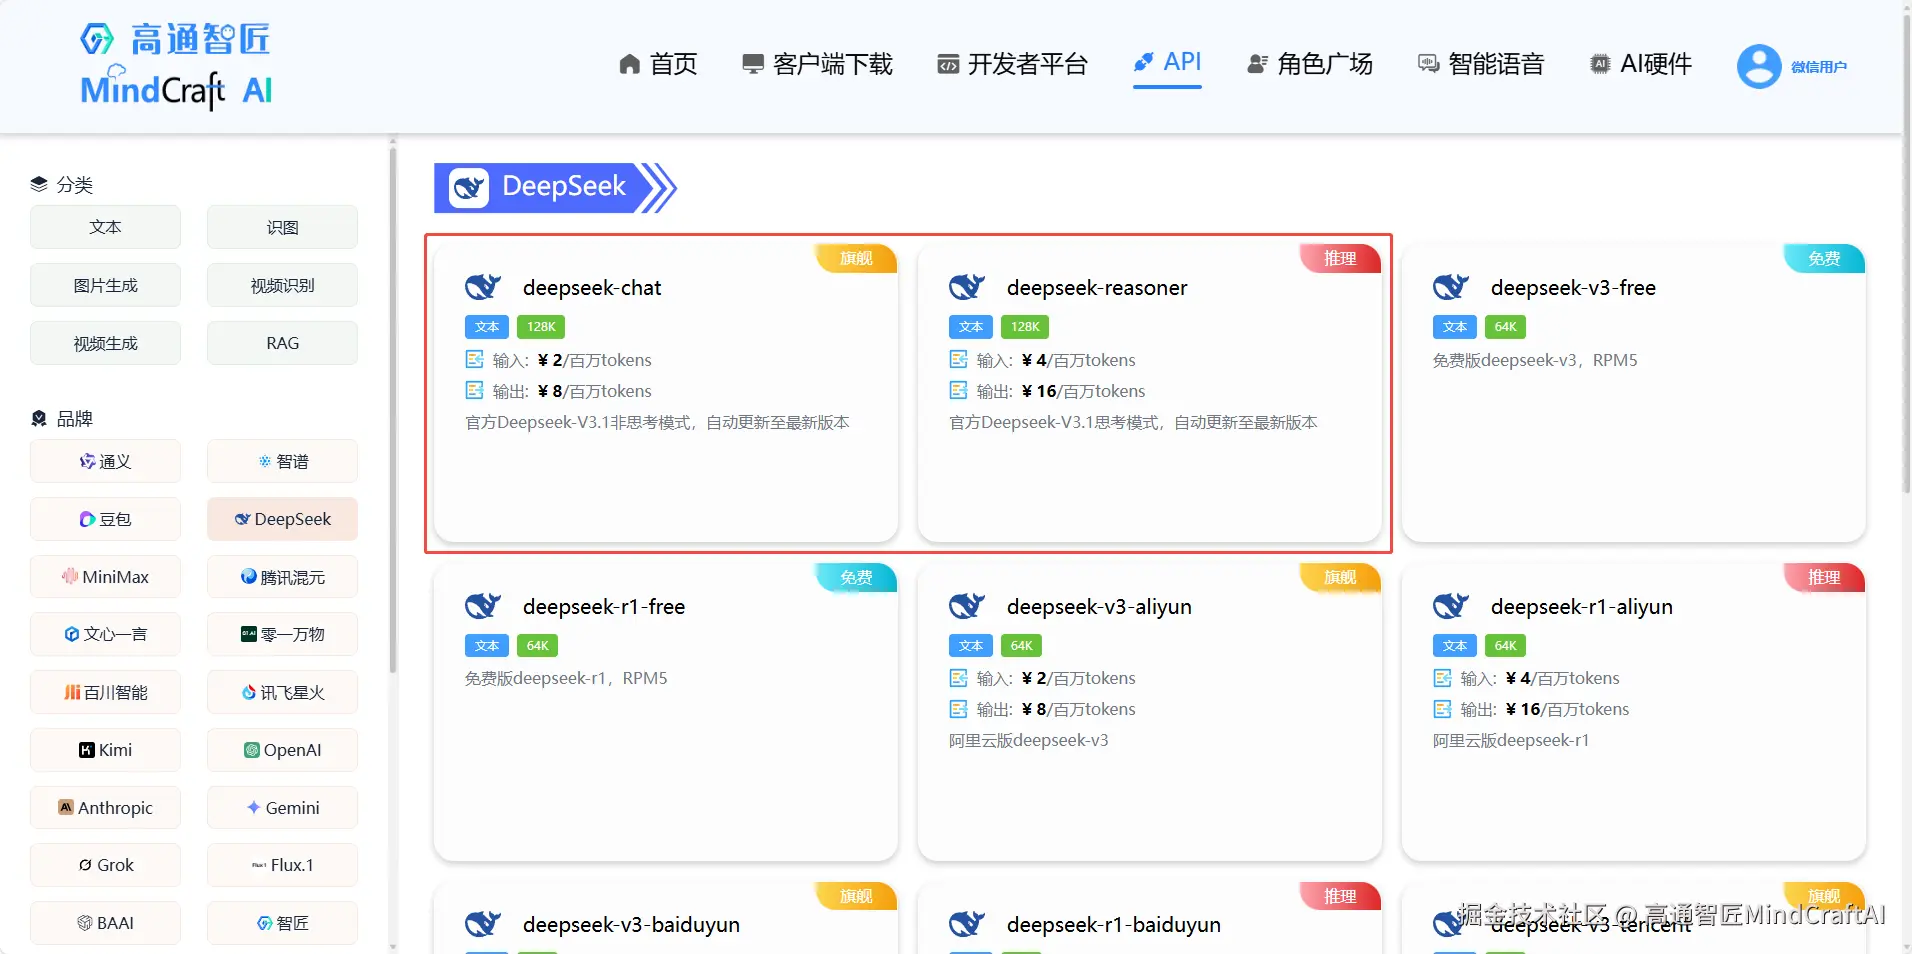Select 腾讯混元 brand filter

coord(282,577)
